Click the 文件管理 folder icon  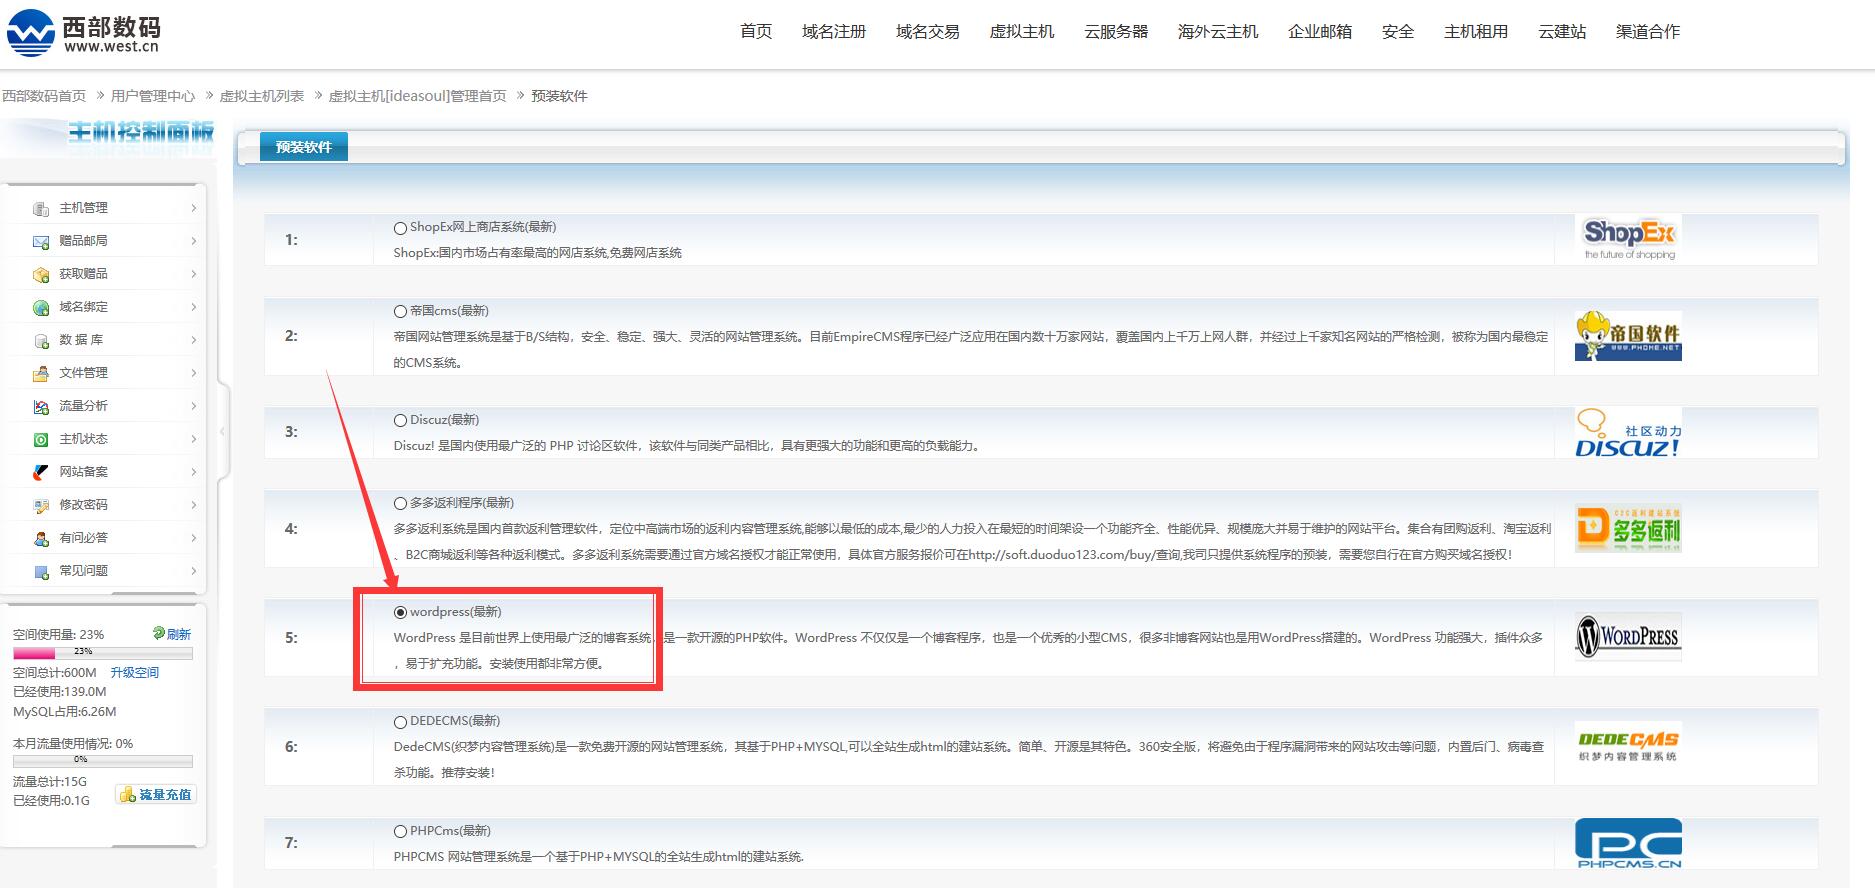(x=41, y=373)
